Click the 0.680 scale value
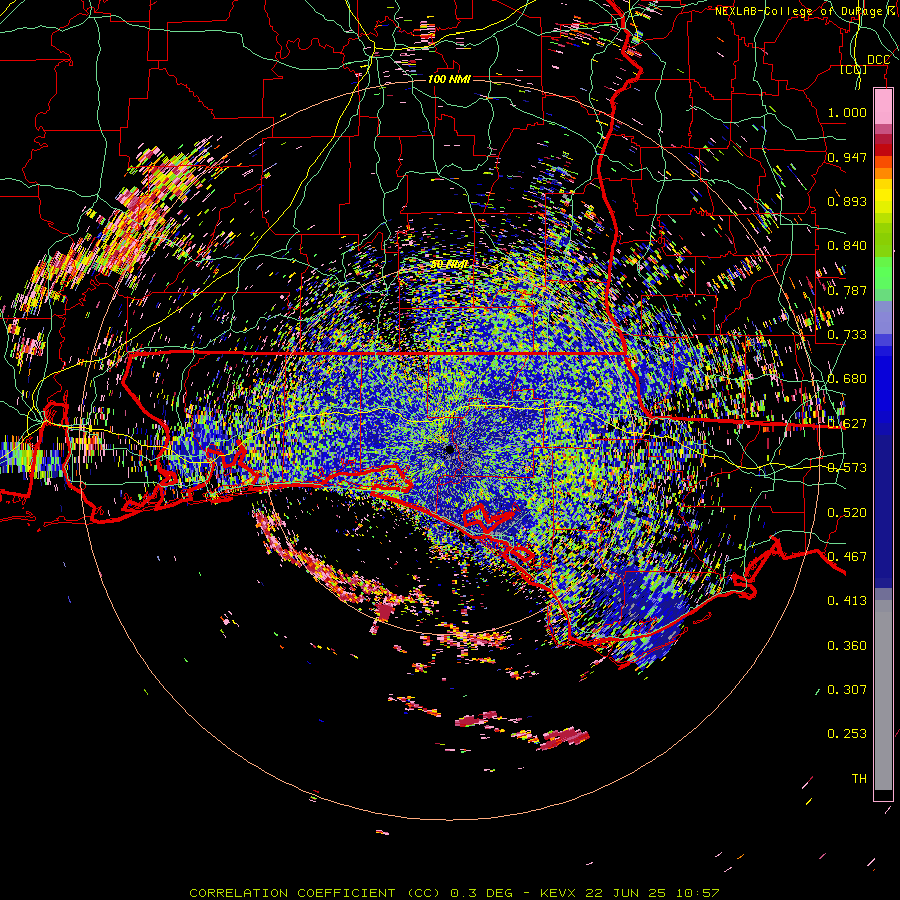900x900 pixels. pos(847,379)
